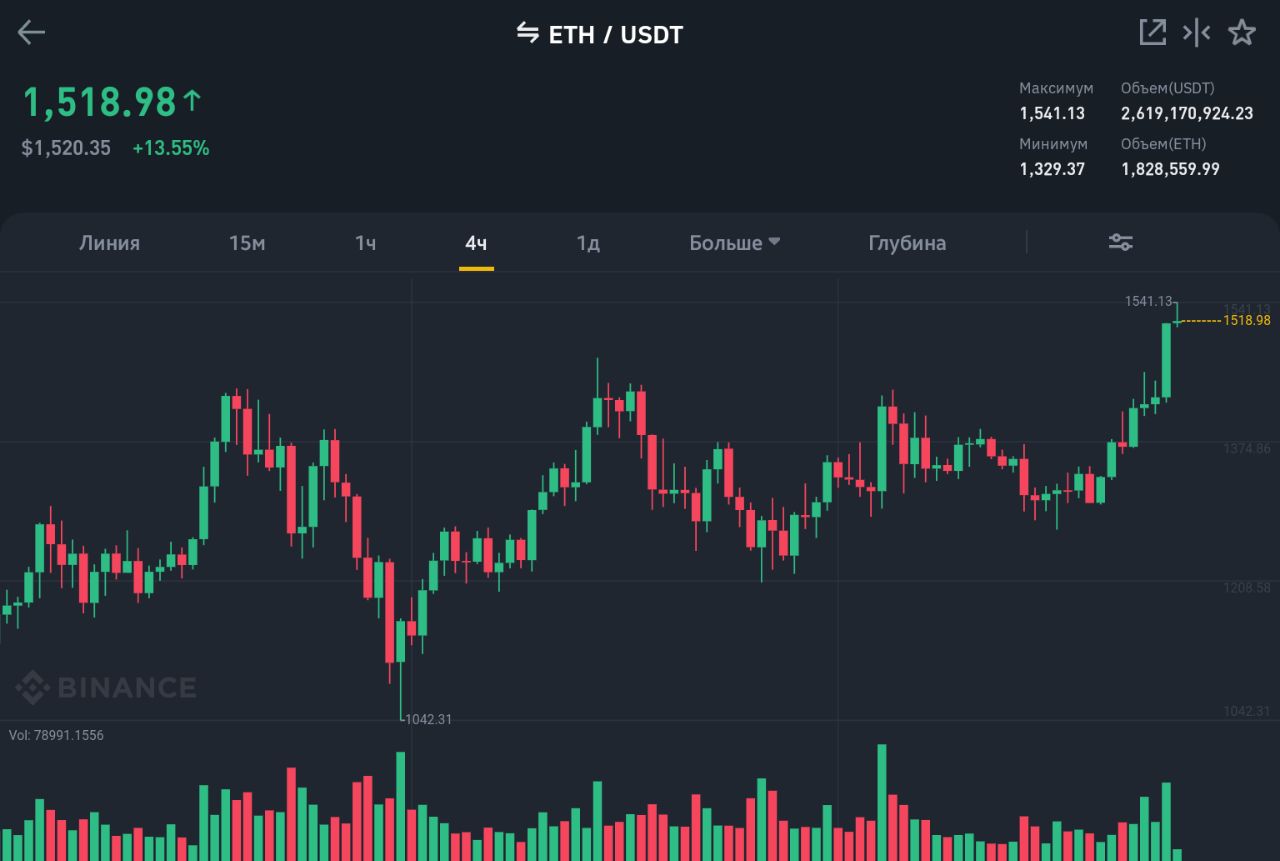Add ETH/USDT to favorites star
1280x861 pixels.
tap(1242, 32)
